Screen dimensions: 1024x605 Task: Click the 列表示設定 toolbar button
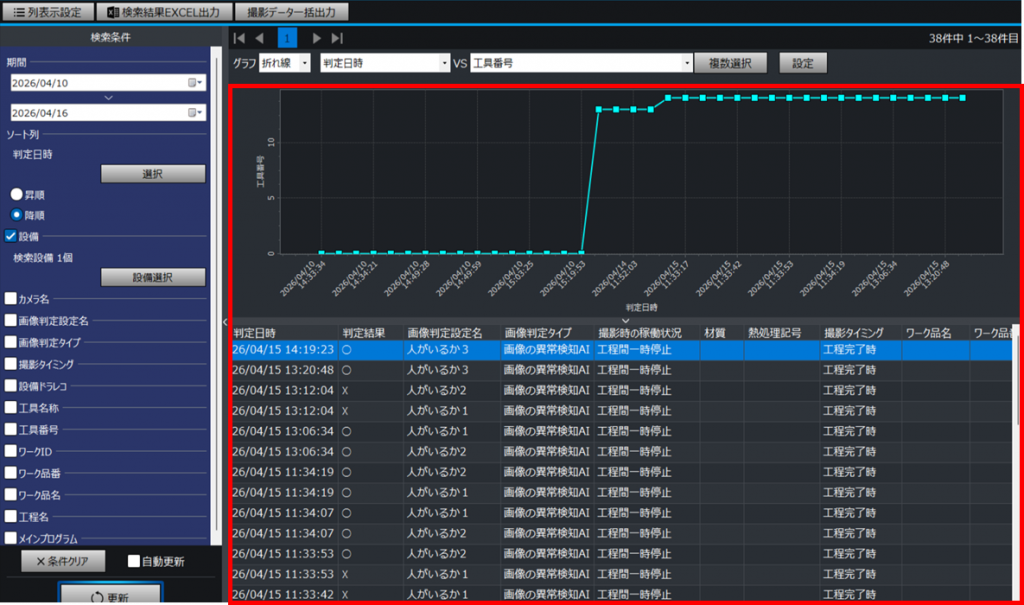click(x=49, y=12)
